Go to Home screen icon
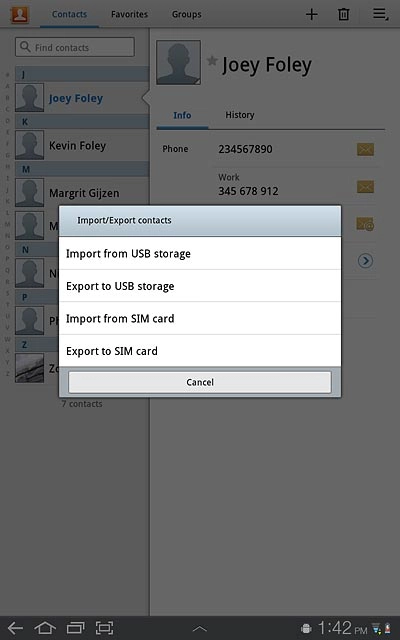Screen dimensions: 400x640 [x=45, y=628]
